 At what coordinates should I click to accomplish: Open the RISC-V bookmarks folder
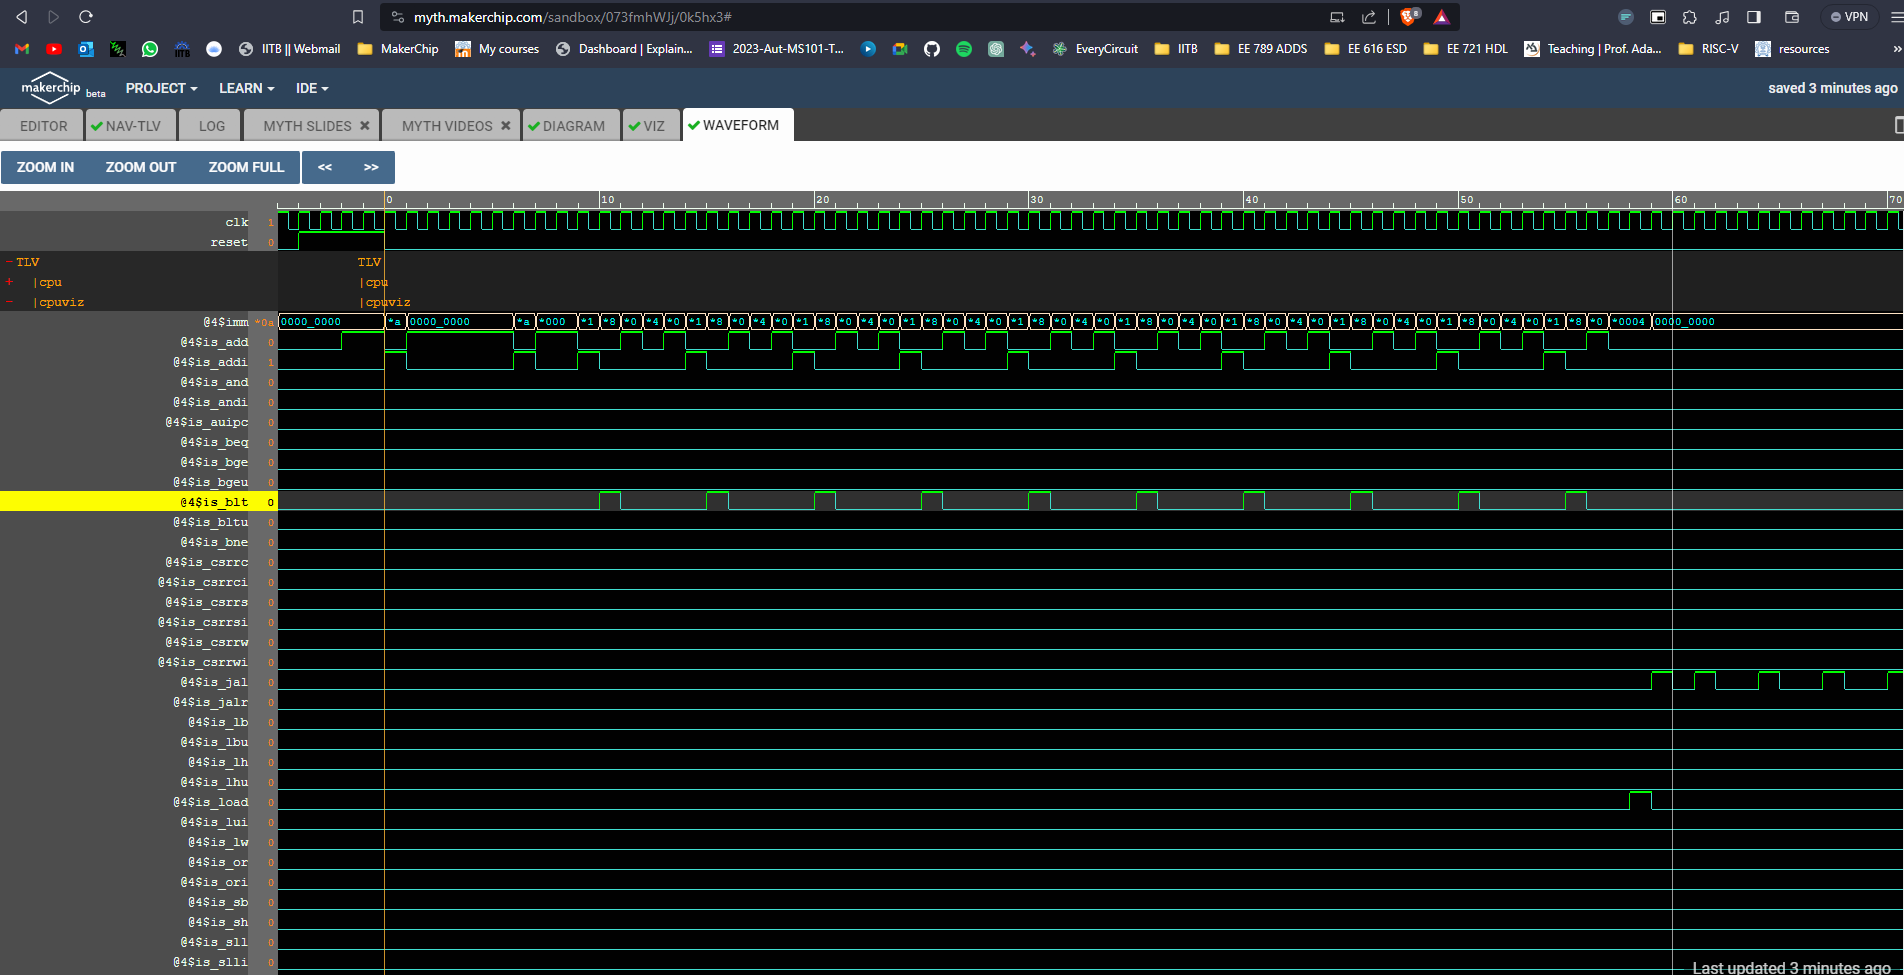point(1708,48)
